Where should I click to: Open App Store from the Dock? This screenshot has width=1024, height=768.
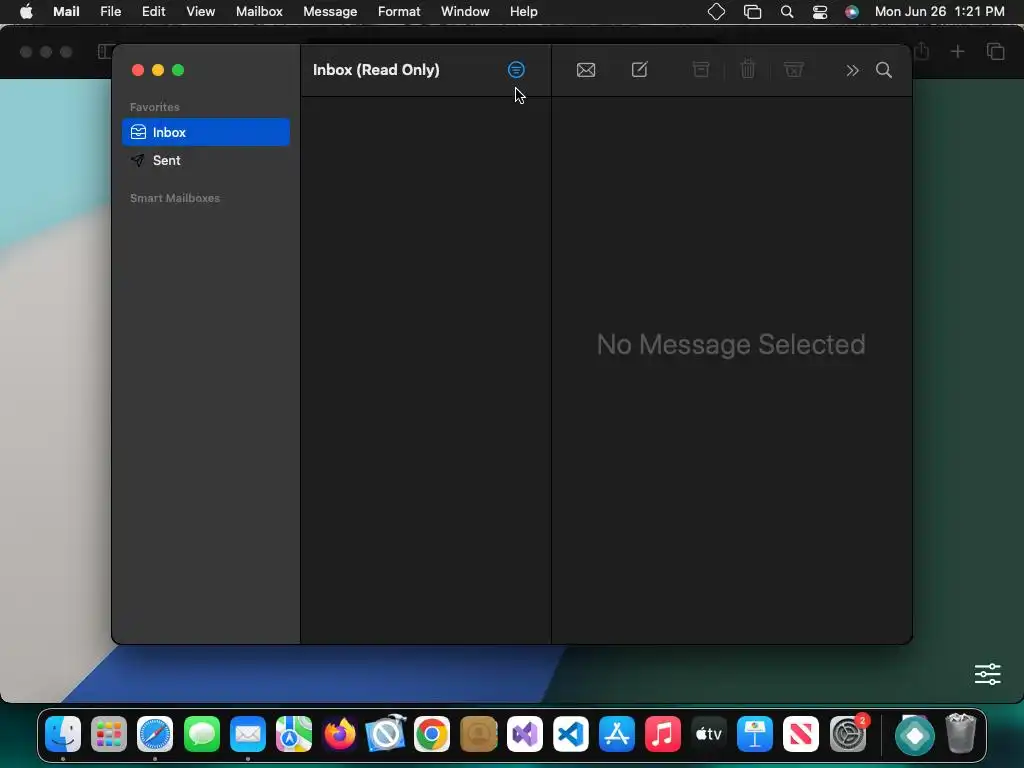[616, 734]
